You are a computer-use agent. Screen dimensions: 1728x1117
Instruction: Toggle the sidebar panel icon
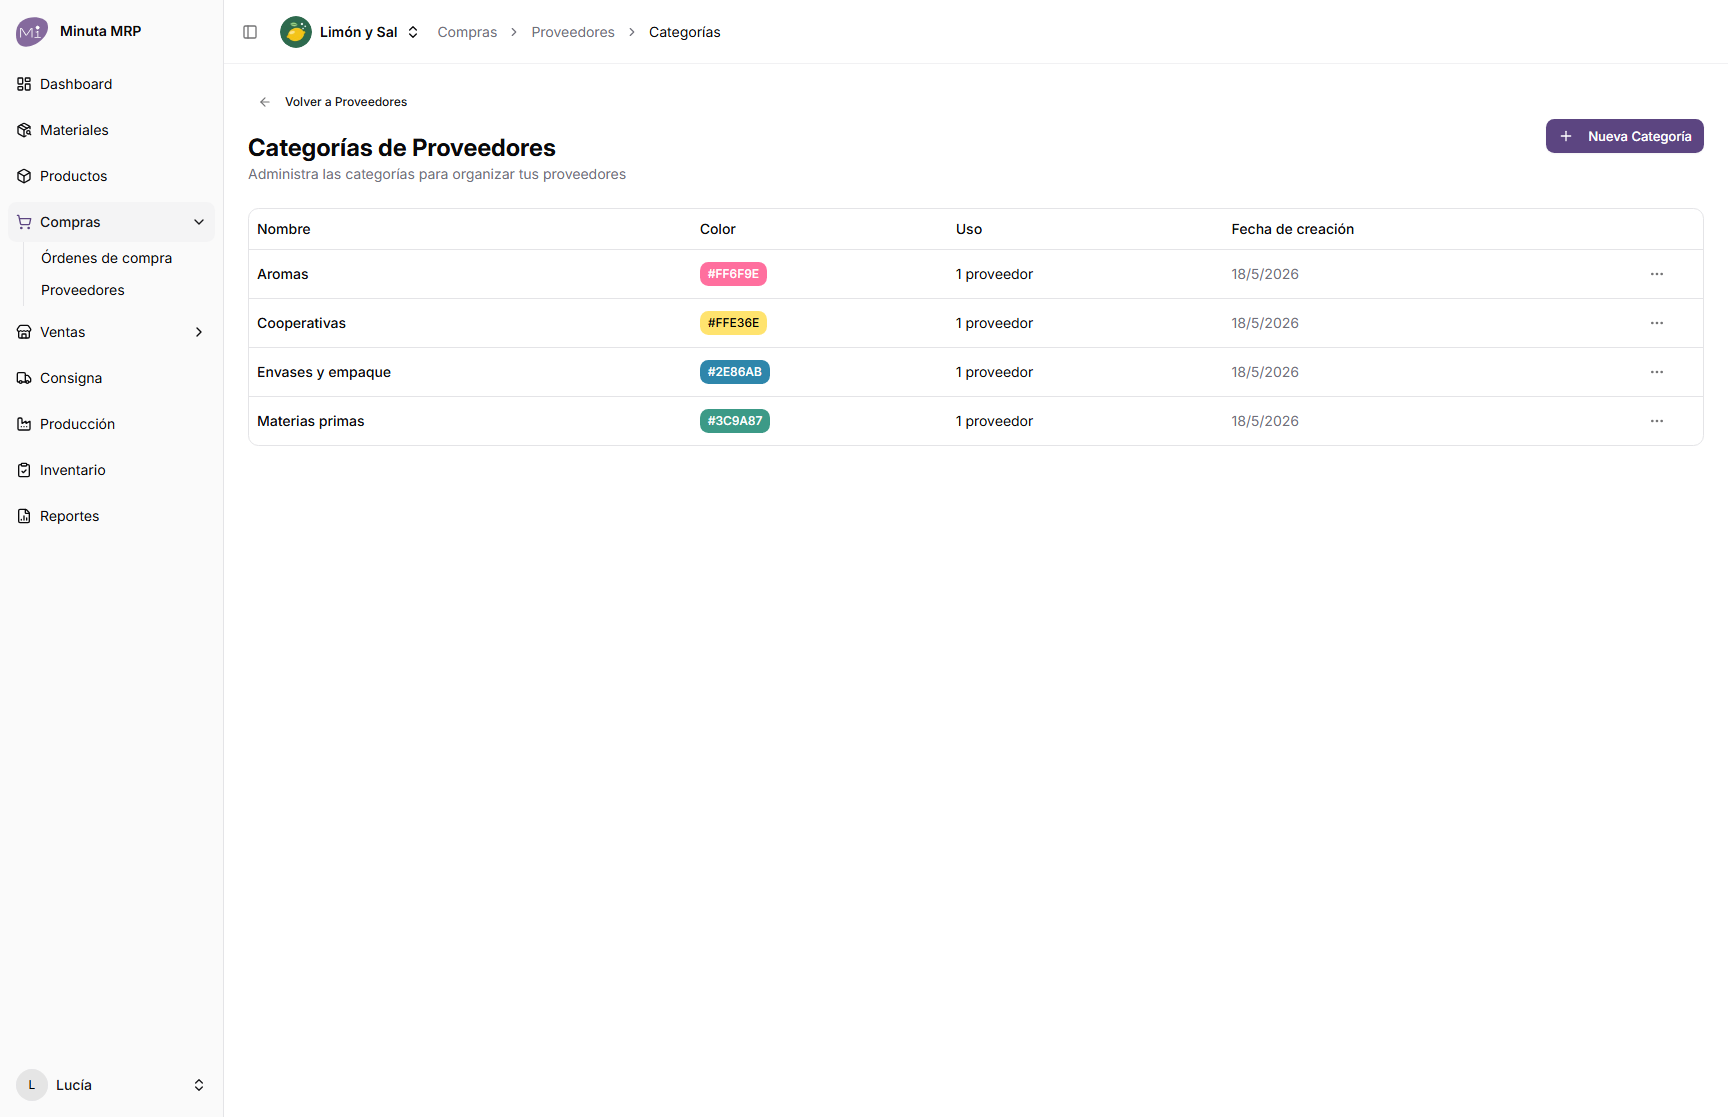(250, 32)
